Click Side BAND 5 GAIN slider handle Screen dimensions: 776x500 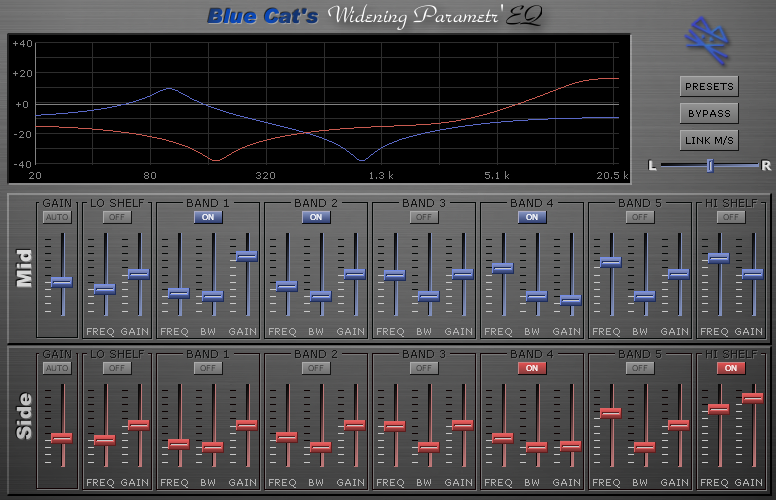679,425
